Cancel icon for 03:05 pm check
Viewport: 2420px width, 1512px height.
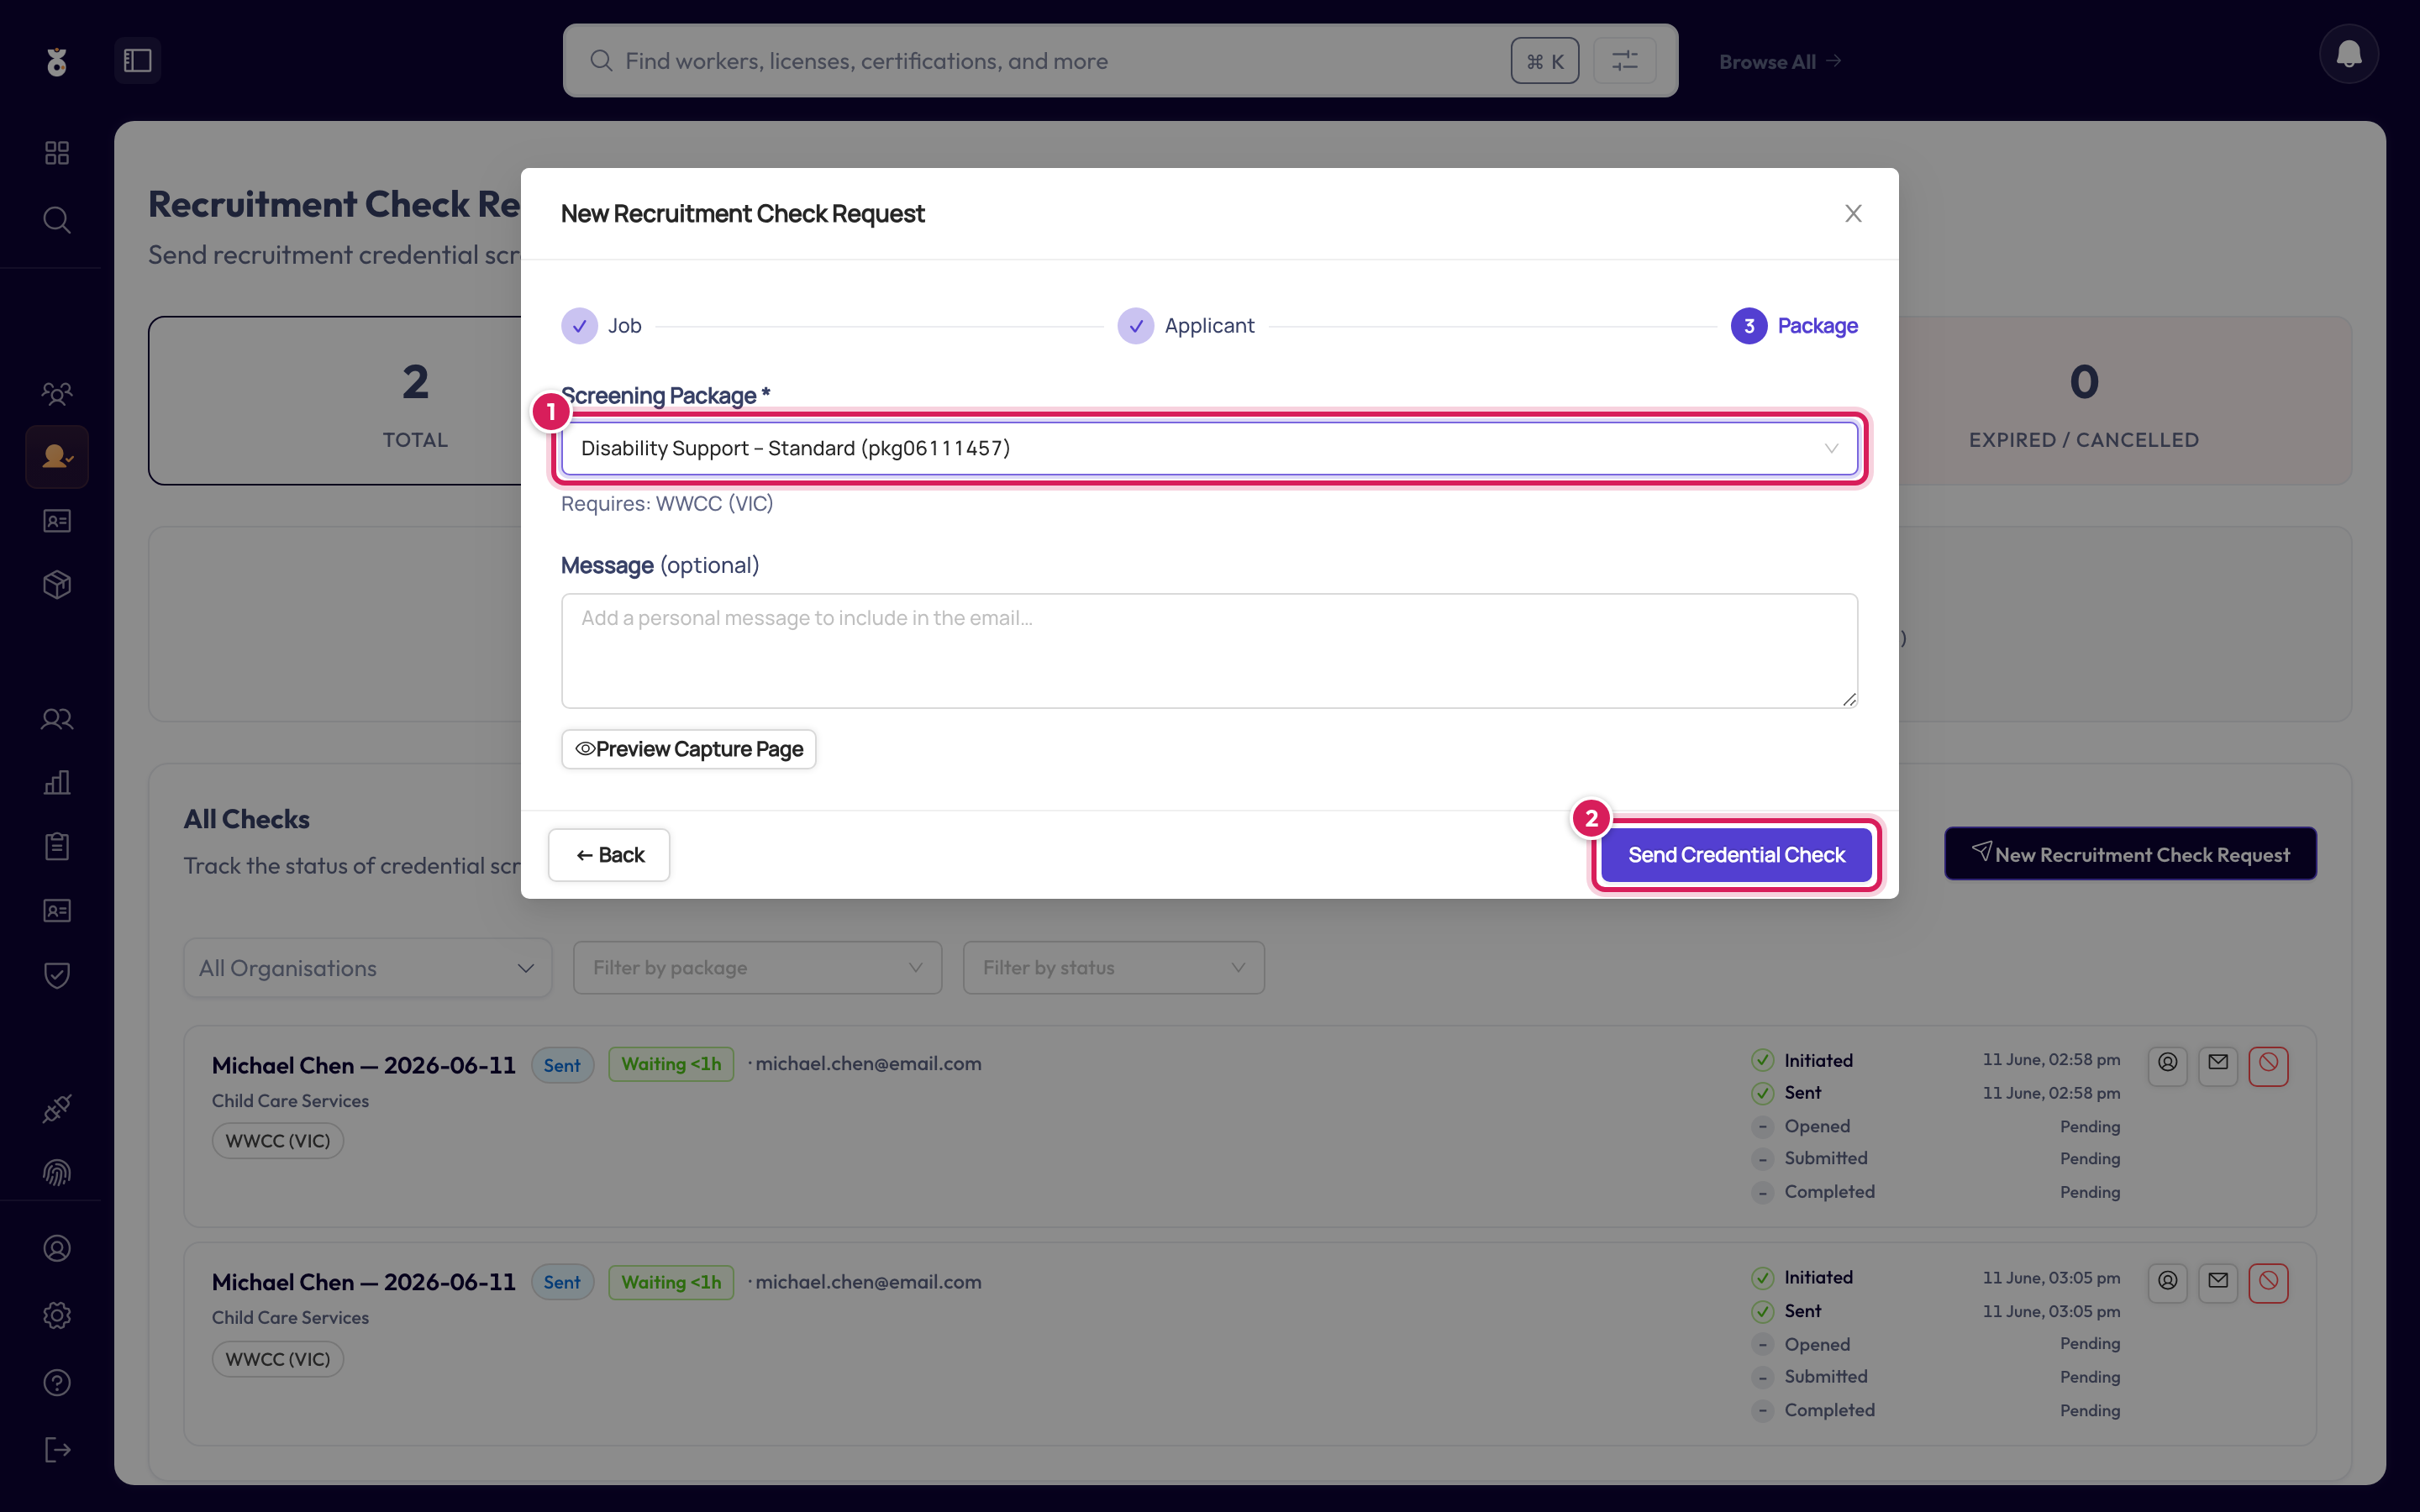(x=2268, y=1282)
